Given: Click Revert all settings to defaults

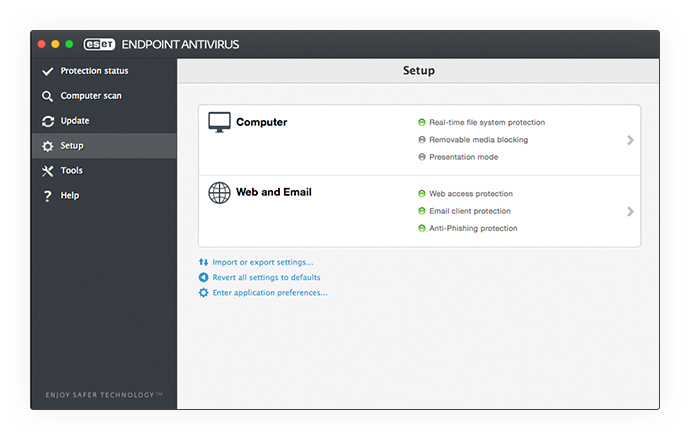Looking at the screenshot, I should coord(266,277).
